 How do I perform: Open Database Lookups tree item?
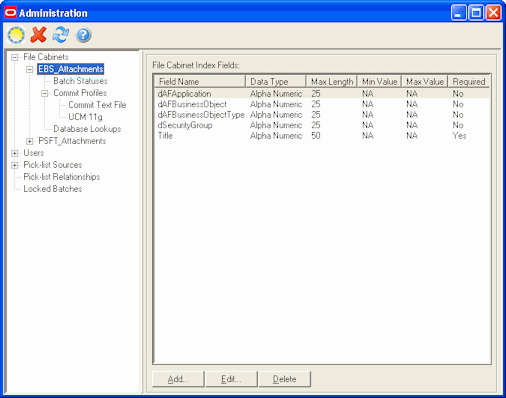[x=87, y=129]
